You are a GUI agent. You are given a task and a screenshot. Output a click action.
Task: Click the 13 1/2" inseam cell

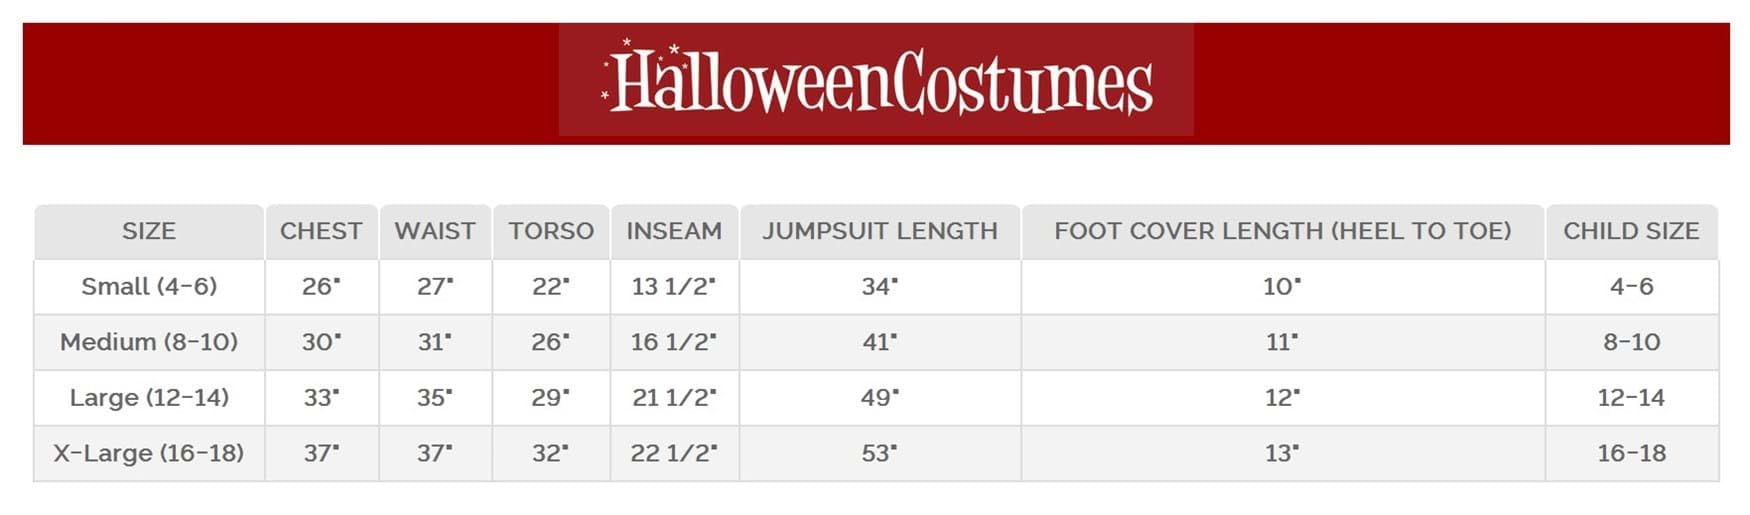674,287
